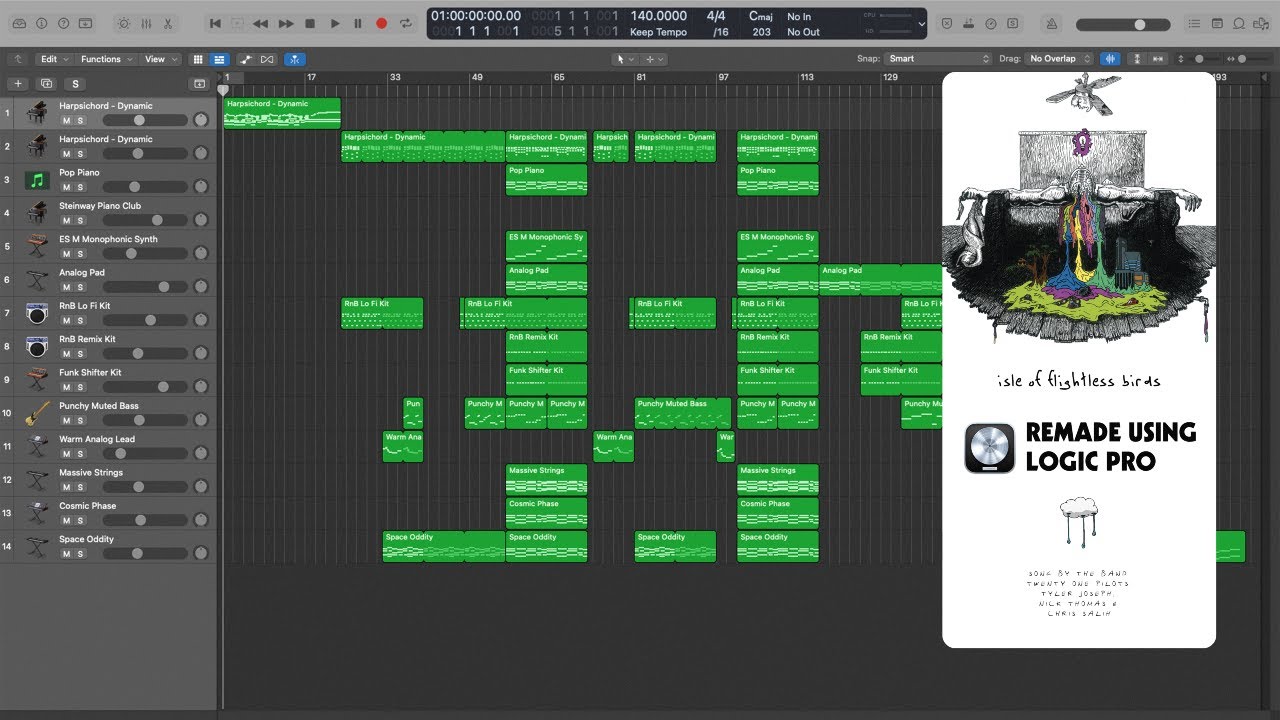Click the Pop Piano green note icon
Image resolution: width=1280 pixels, height=720 pixels.
coord(37,180)
